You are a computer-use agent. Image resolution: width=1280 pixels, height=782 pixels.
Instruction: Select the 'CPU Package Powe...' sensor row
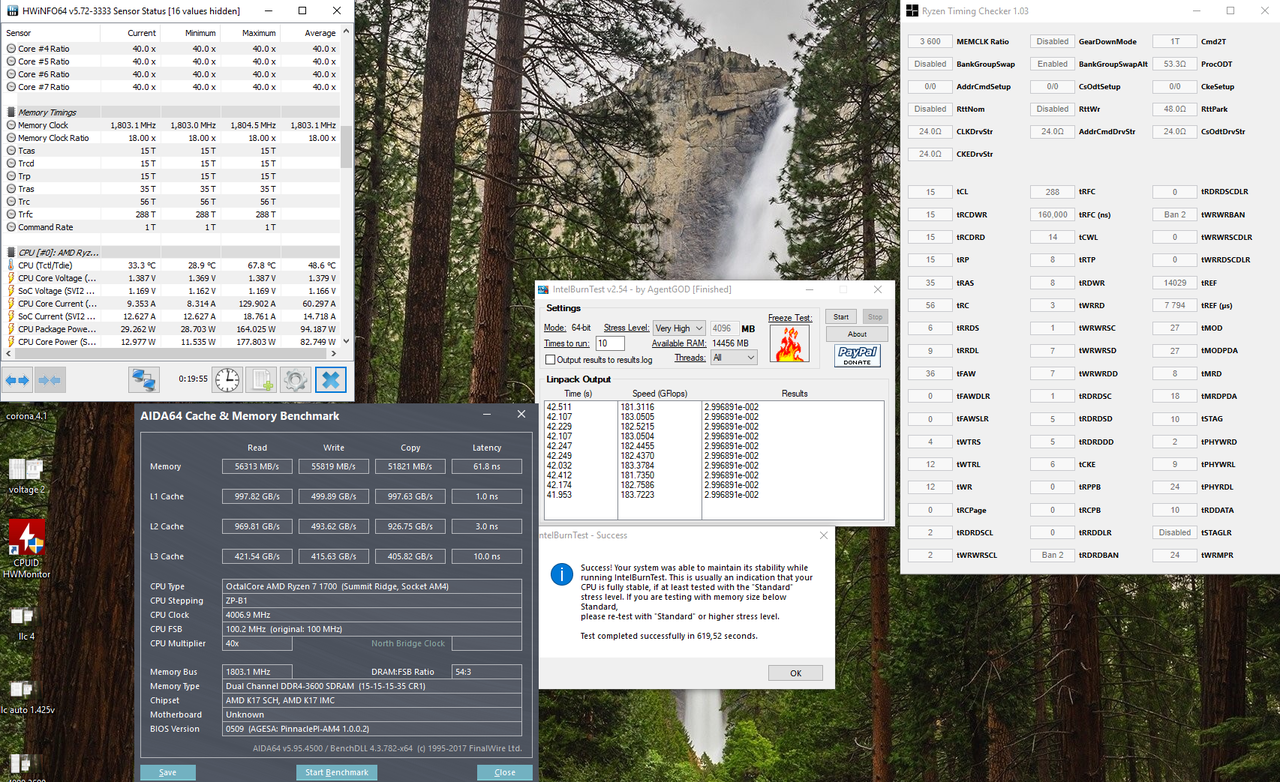tap(171, 329)
